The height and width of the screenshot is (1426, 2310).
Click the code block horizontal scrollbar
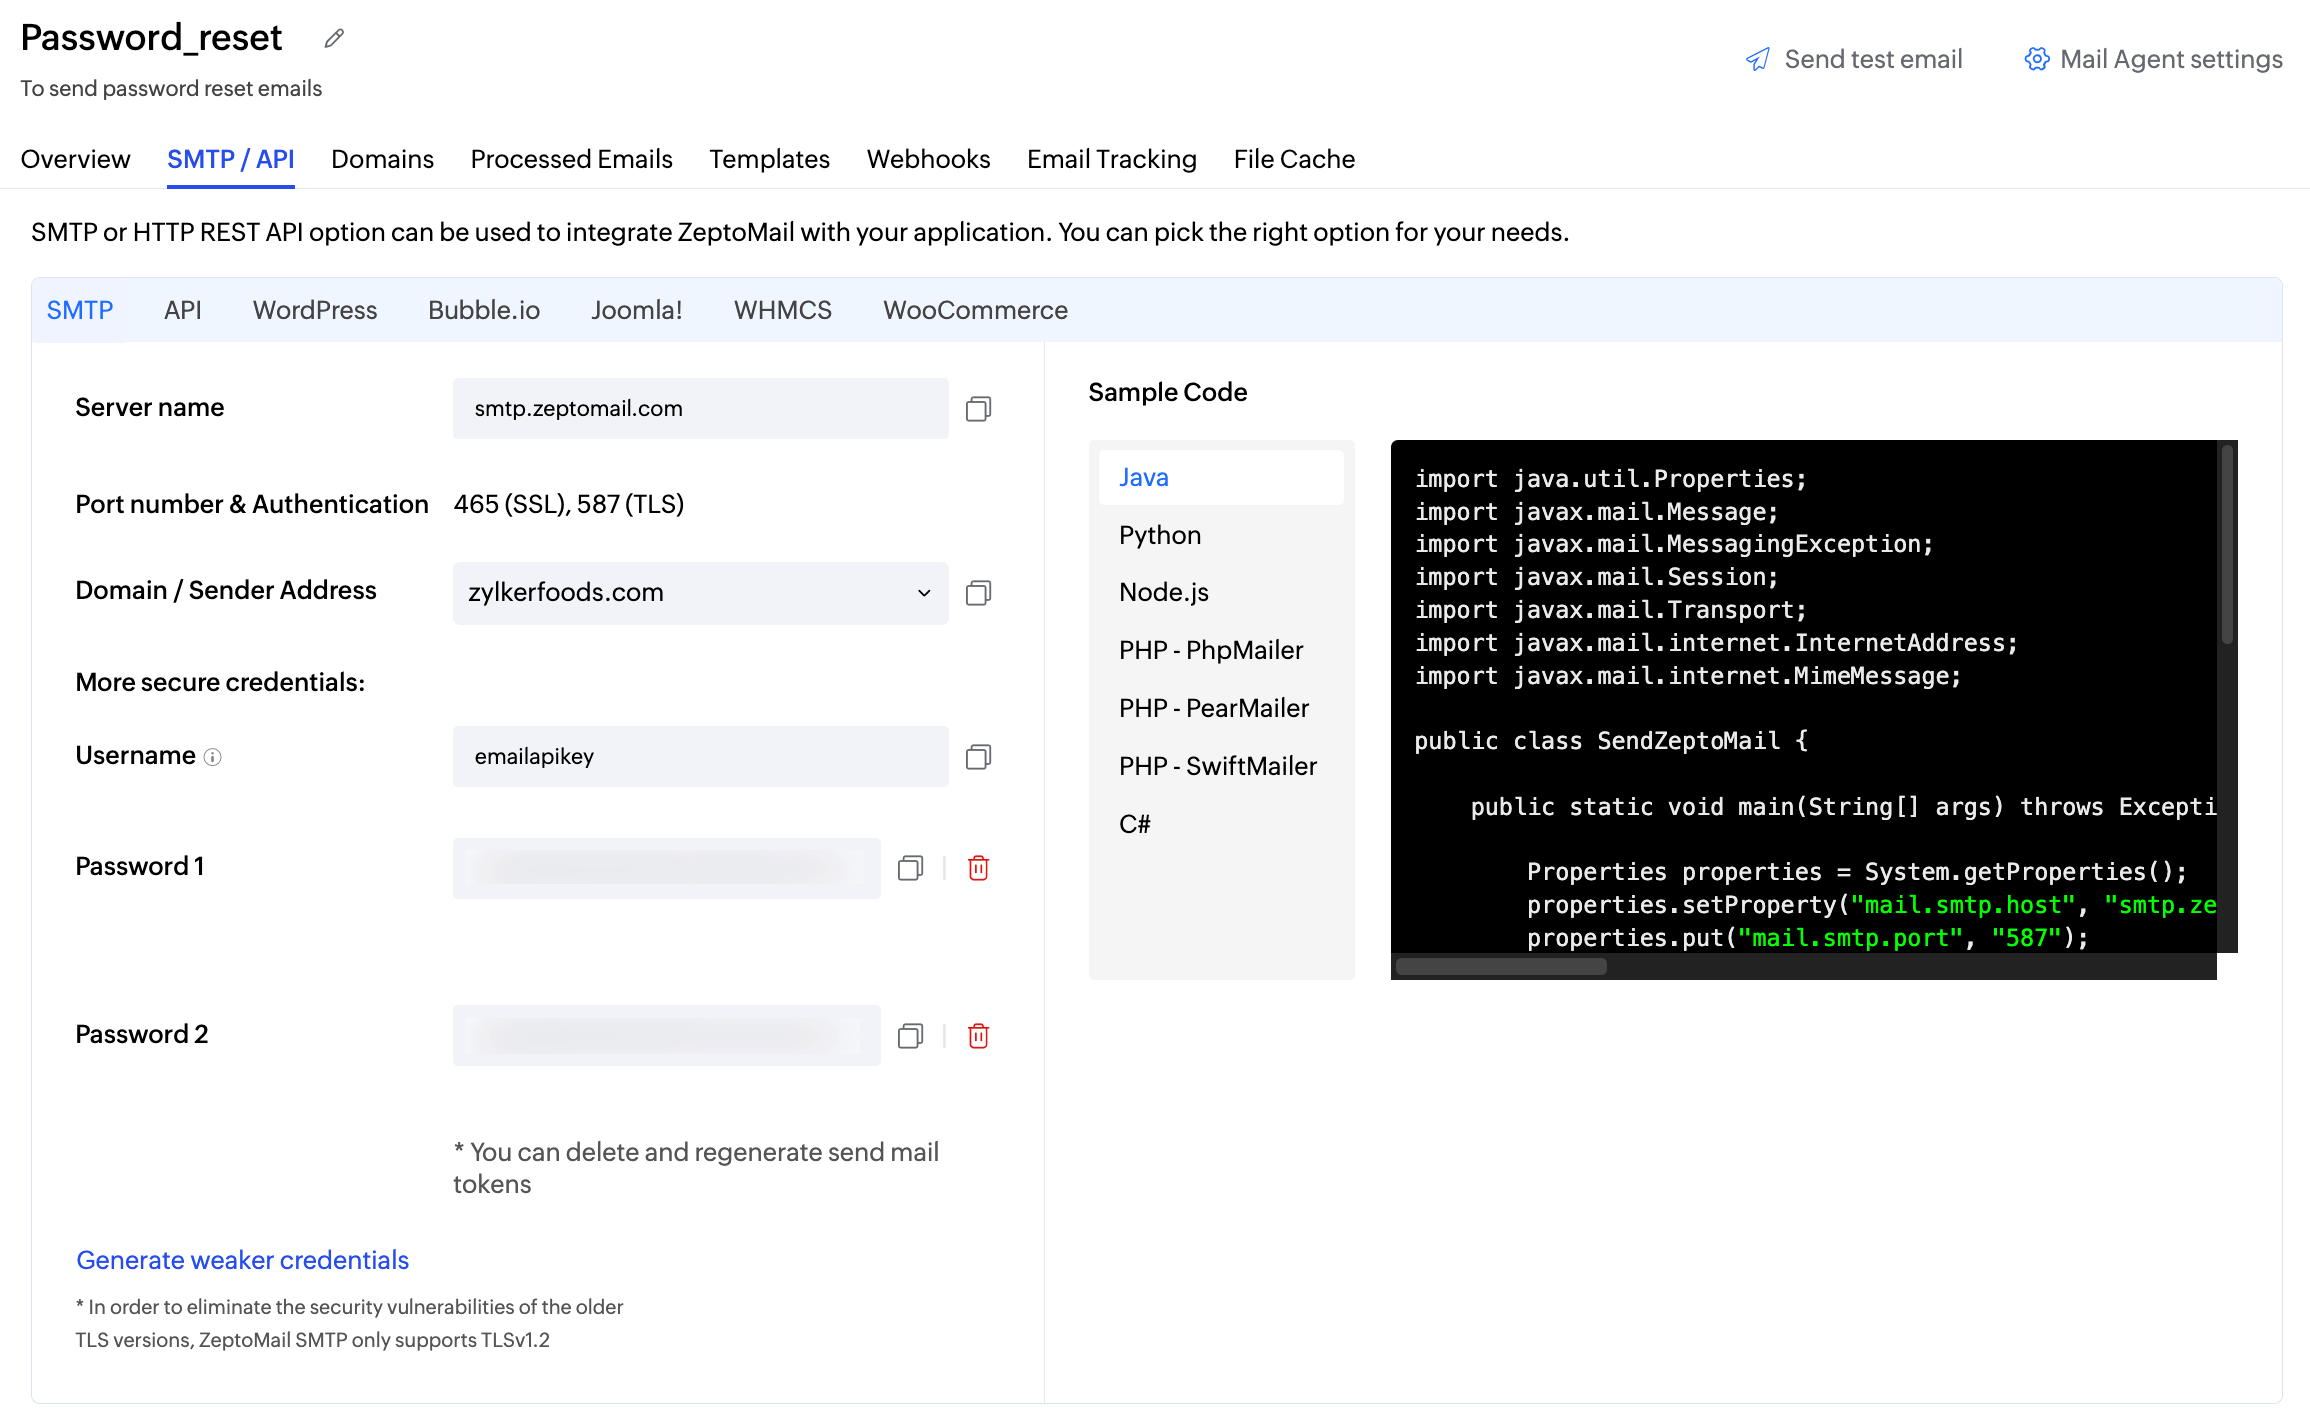1501,966
